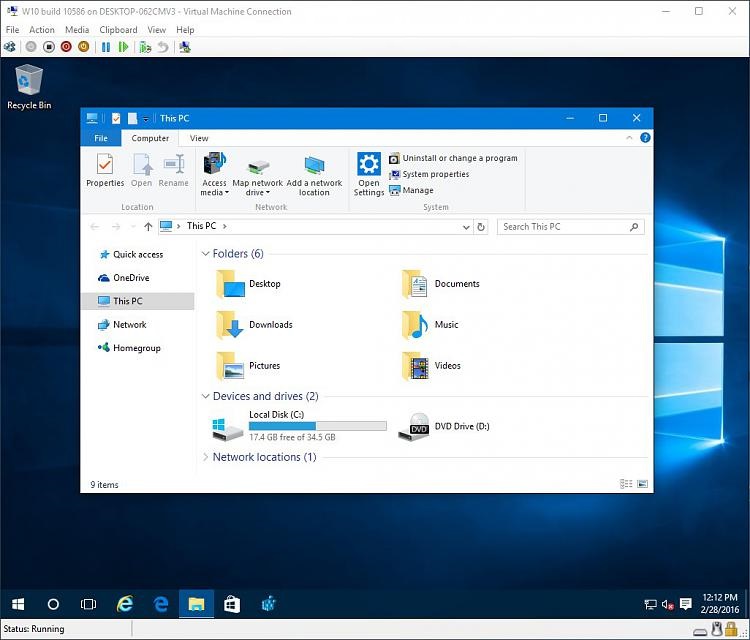Click the chevron after This PC in address bar
The height and width of the screenshot is (640, 750).
[x=225, y=226]
